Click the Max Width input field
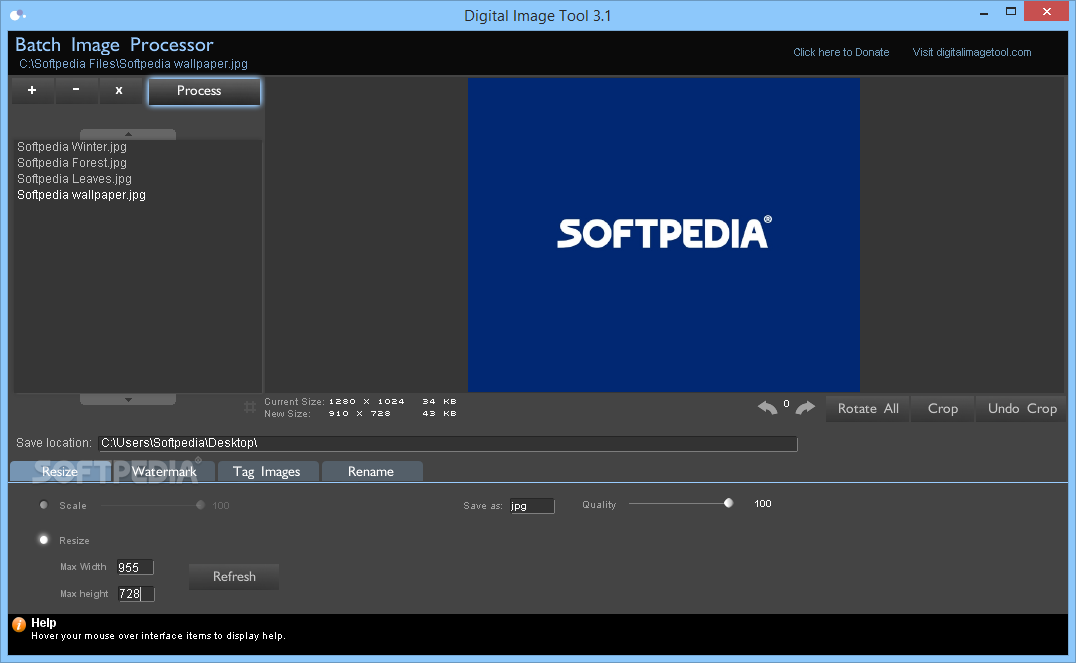The width and height of the screenshot is (1076, 663). click(x=135, y=568)
